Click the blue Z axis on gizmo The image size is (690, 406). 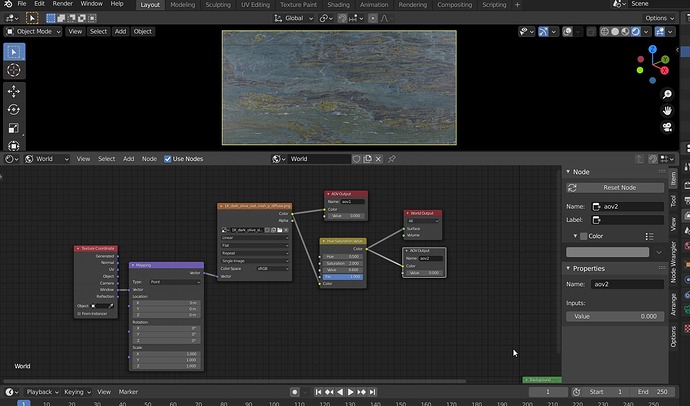coord(653,49)
